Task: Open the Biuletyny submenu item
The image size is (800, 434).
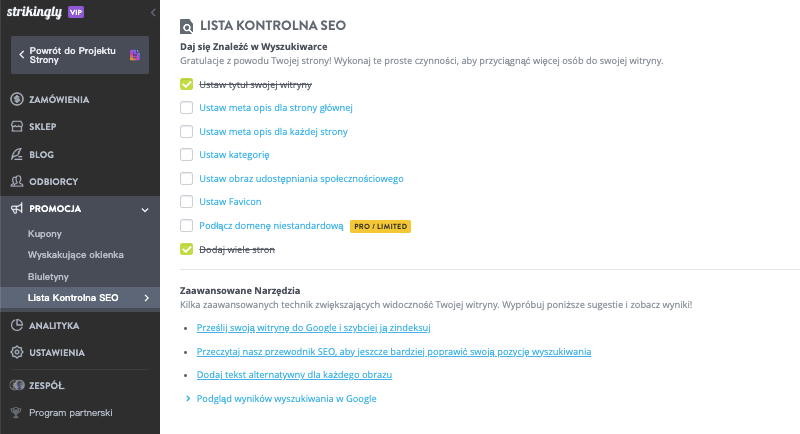Action: point(48,277)
